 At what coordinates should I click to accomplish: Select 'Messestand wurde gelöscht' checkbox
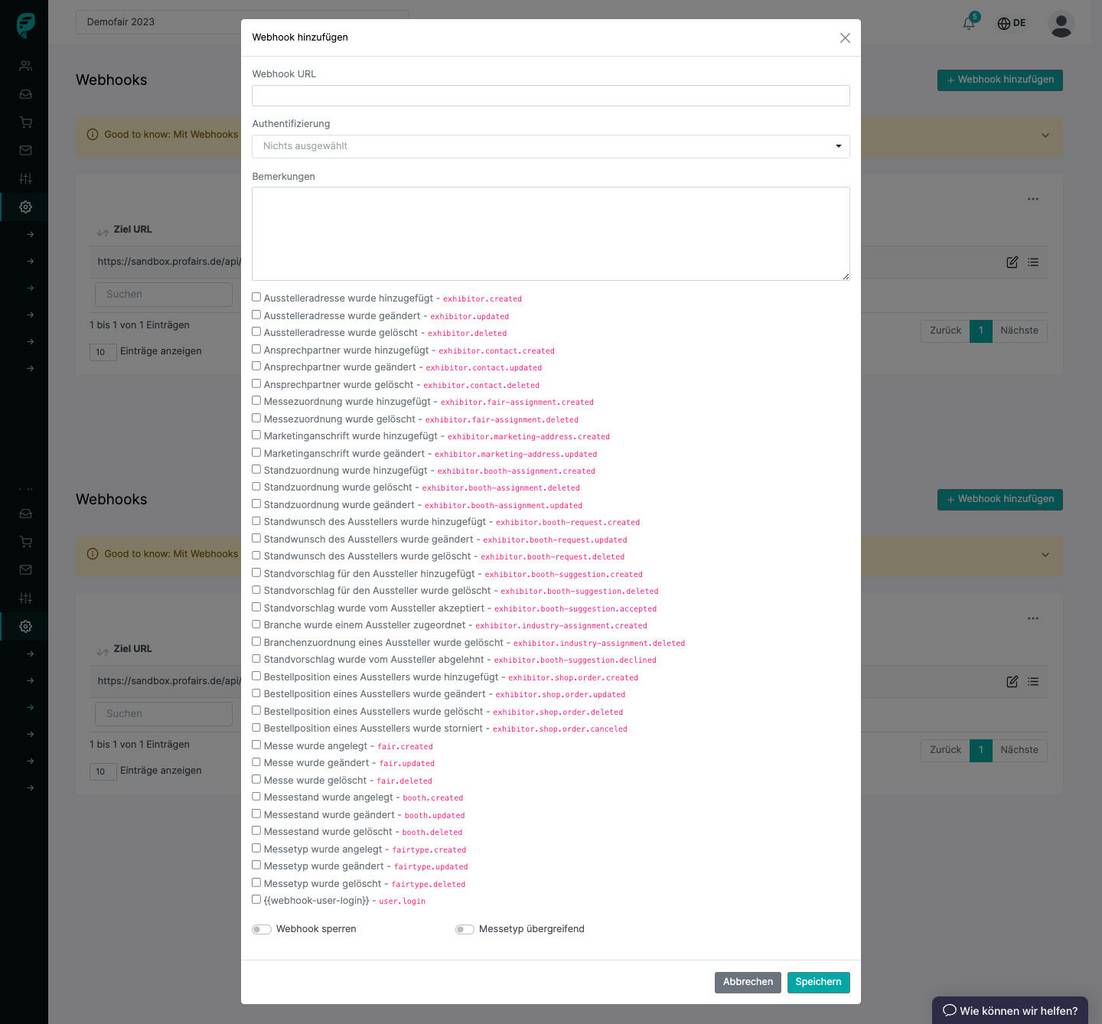(x=257, y=831)
